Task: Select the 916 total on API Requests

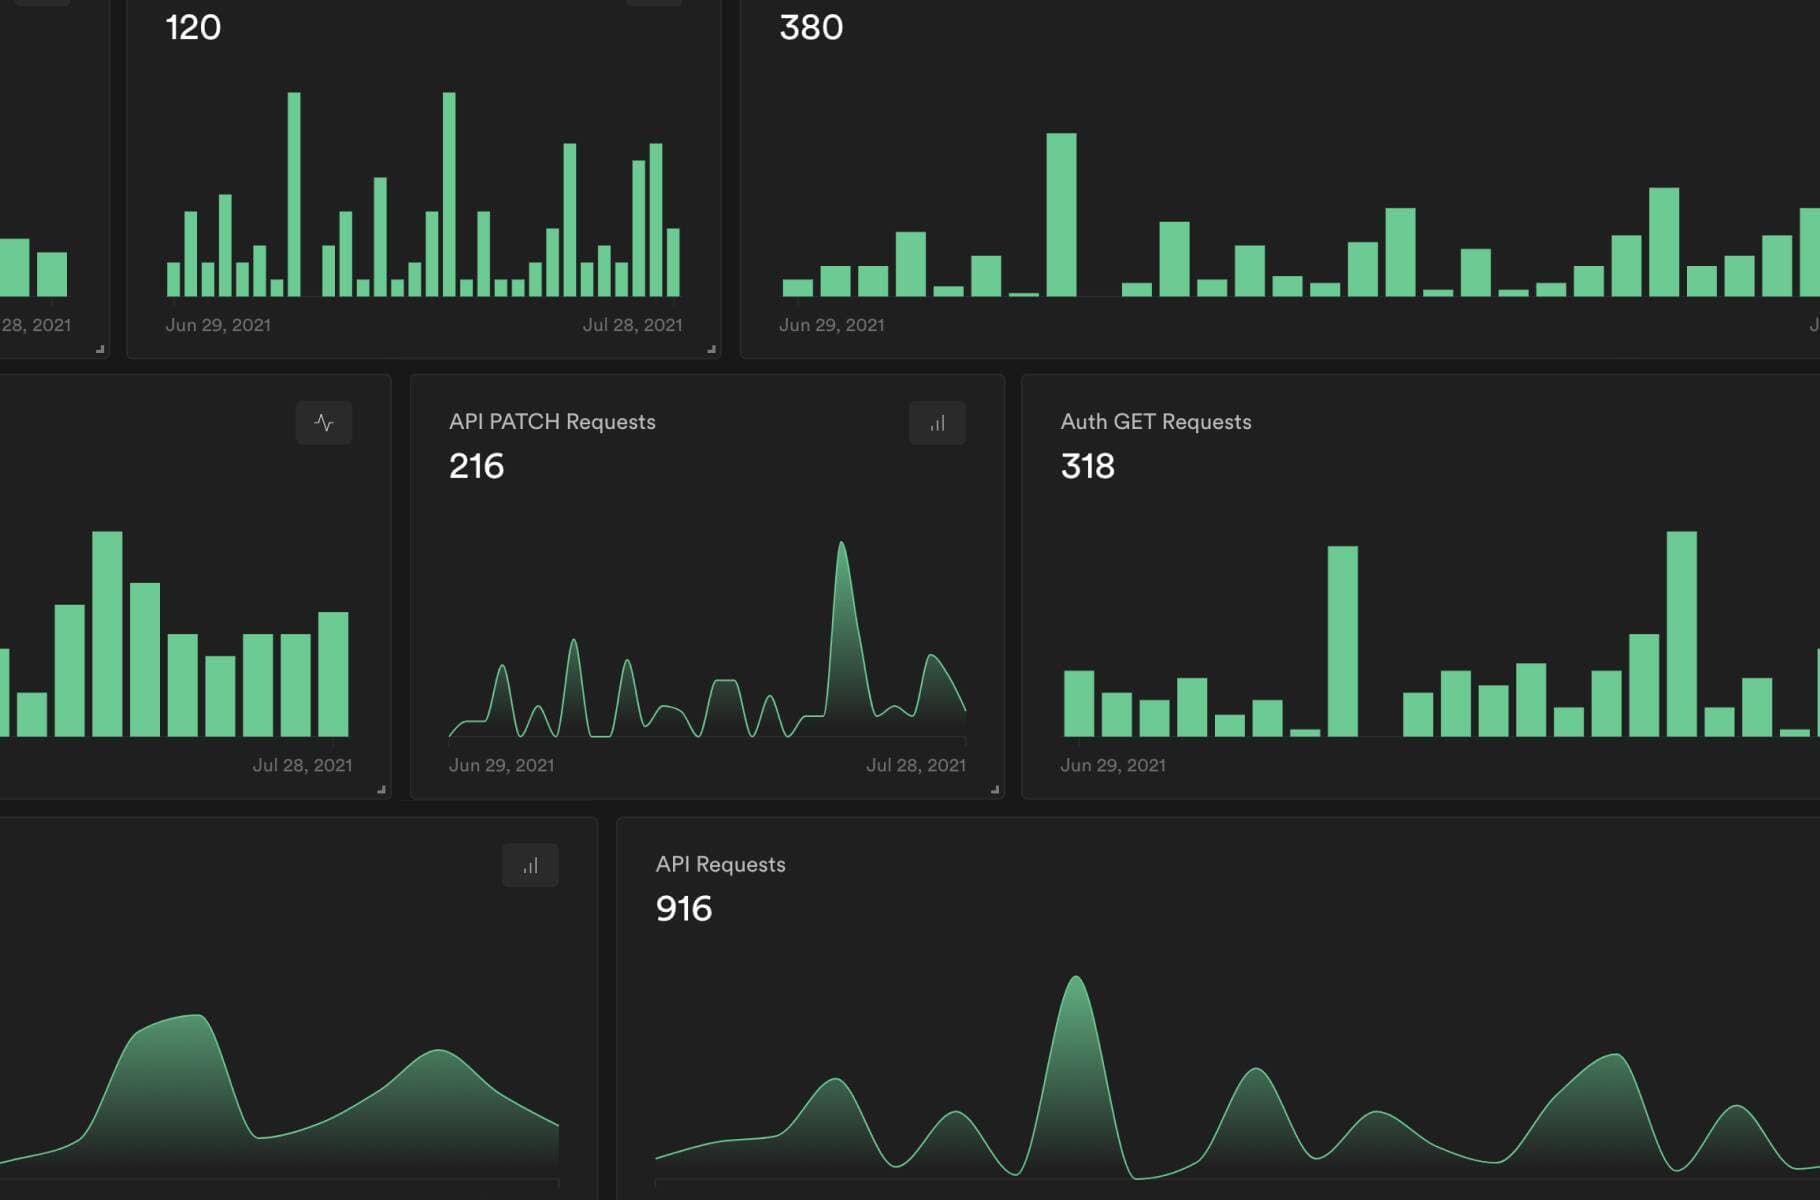Action: (684, 910)
